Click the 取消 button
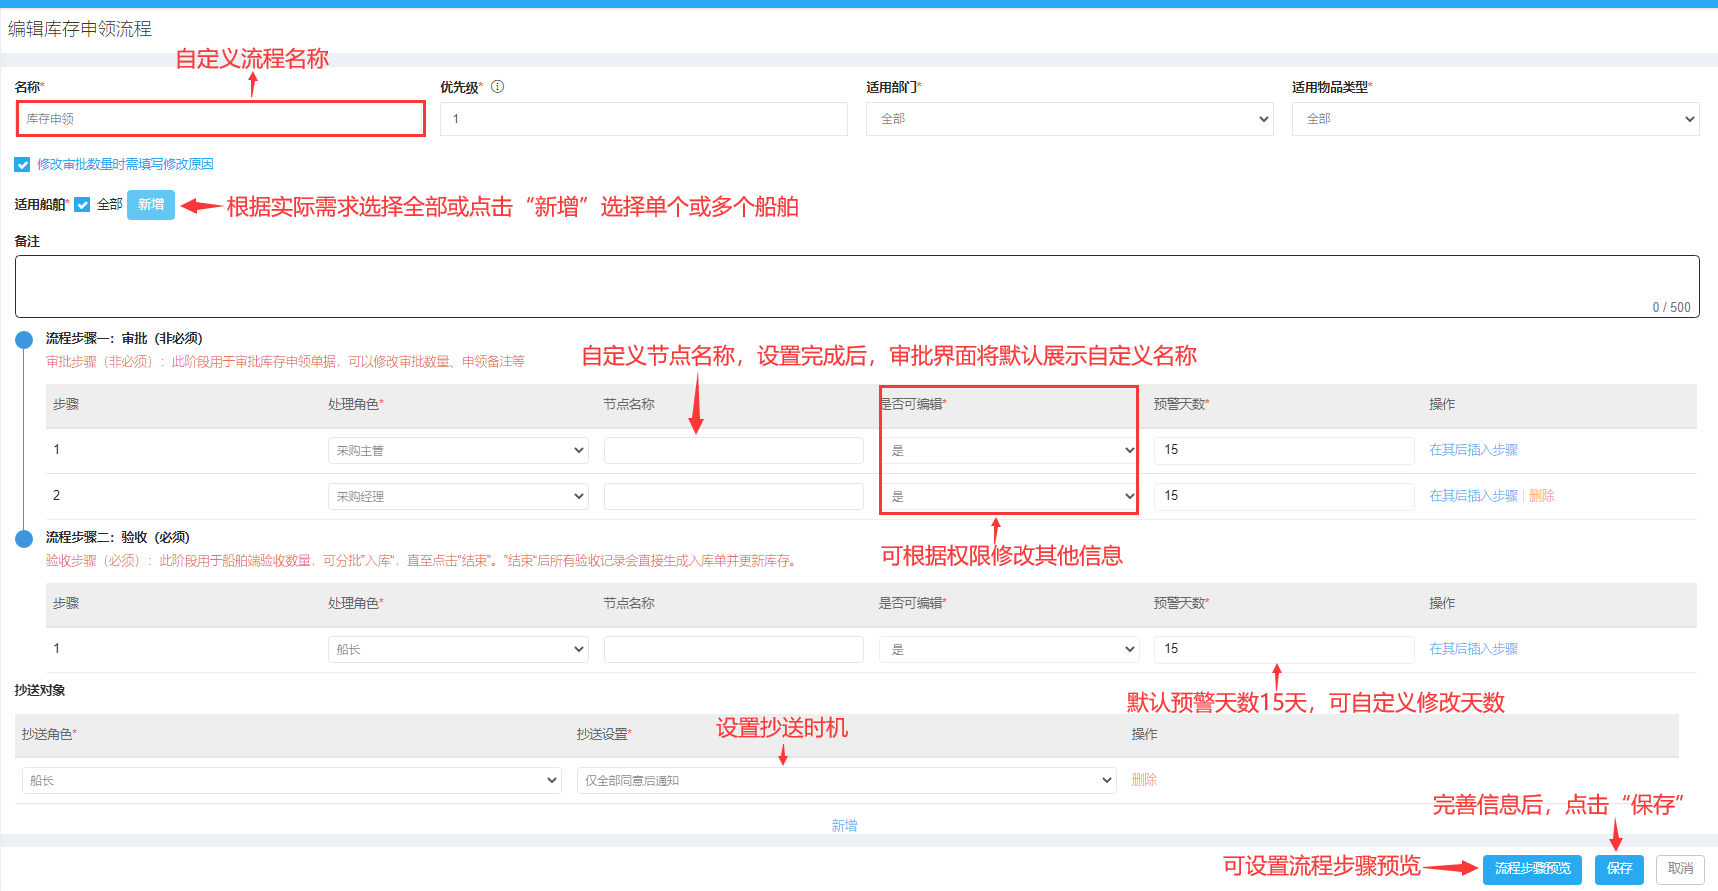 coord(1680,869)
